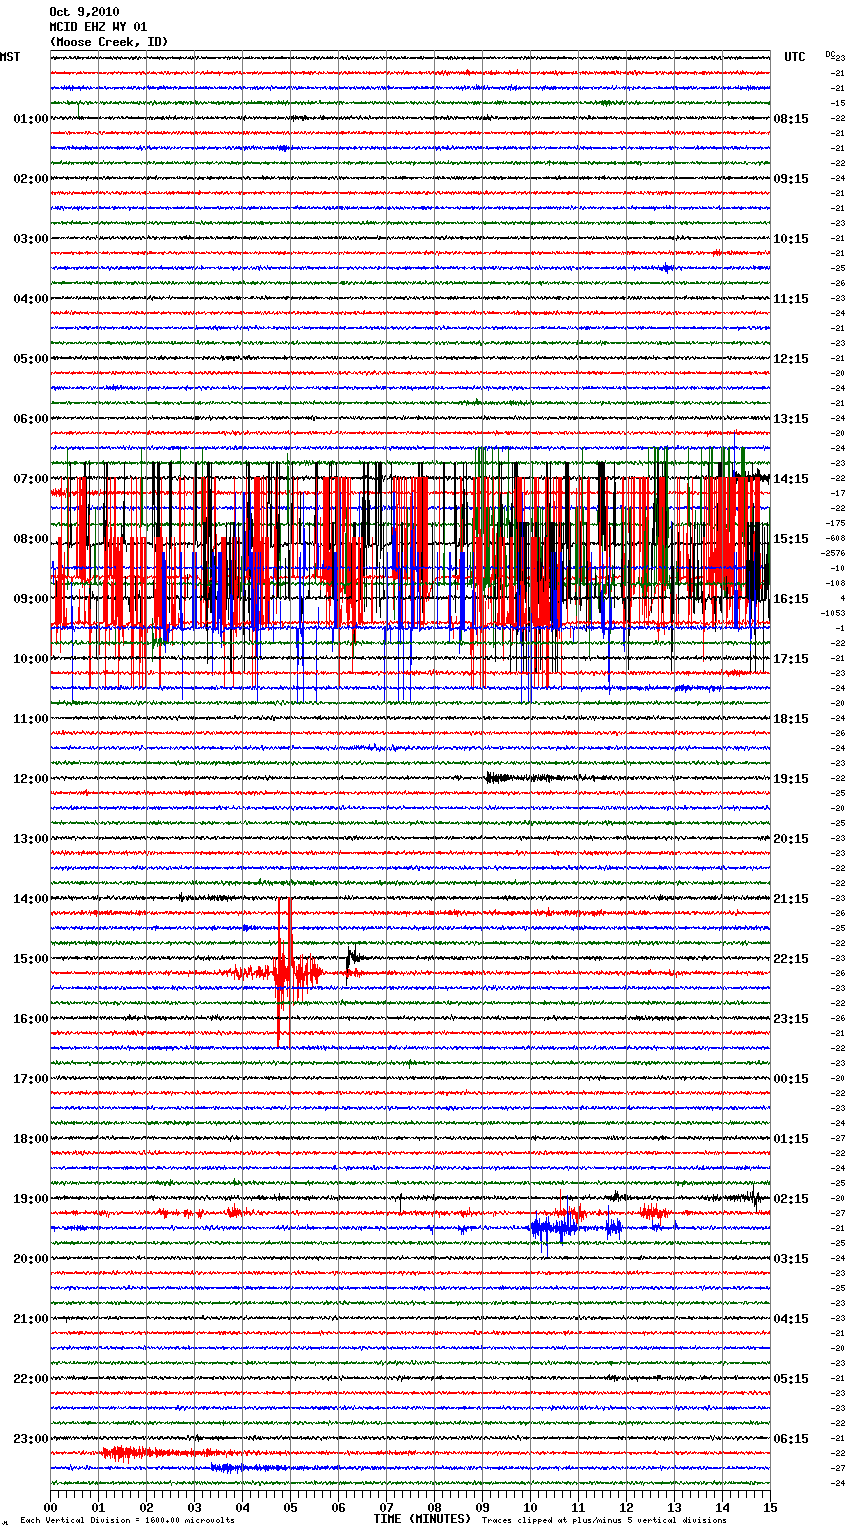Screen dimensions: 850x1534
Task: Select the 21:00 MST row label
Action: click(30, 1319)
